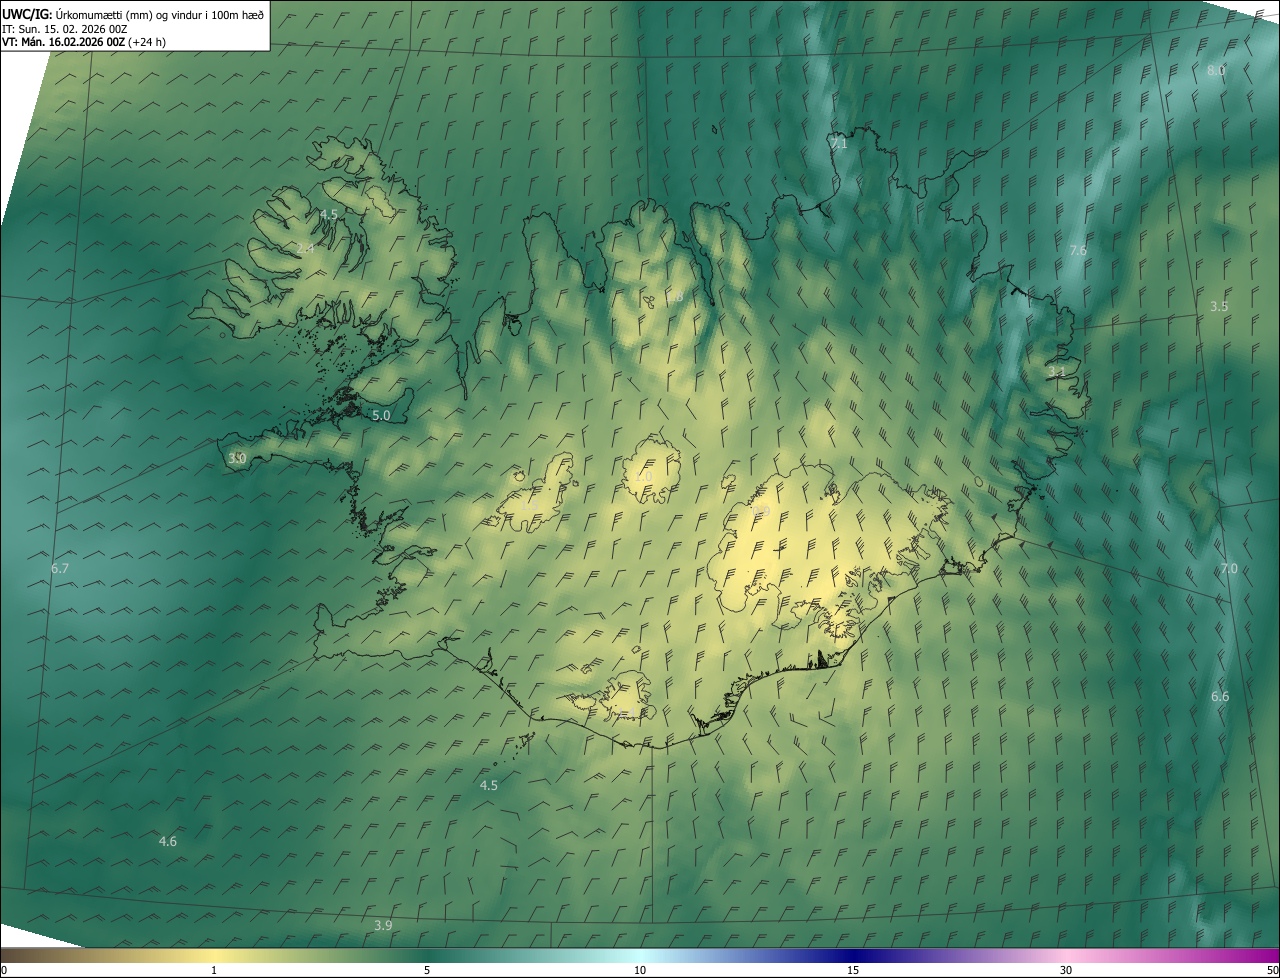This screenshot has width=1280, height=978.
Task: Click the 4.6 value label on the map
Action: (x=168, y=842)
